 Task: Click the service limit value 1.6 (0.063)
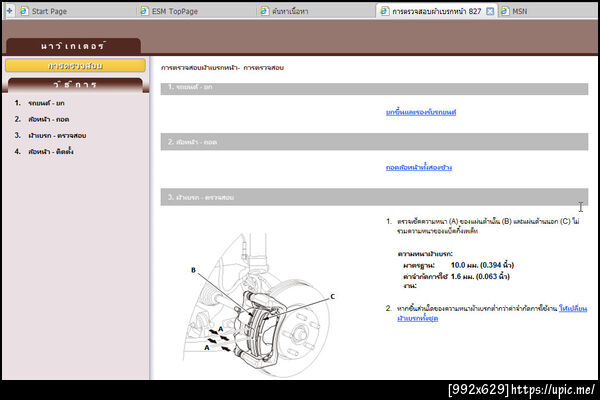[x=480, y=276]
